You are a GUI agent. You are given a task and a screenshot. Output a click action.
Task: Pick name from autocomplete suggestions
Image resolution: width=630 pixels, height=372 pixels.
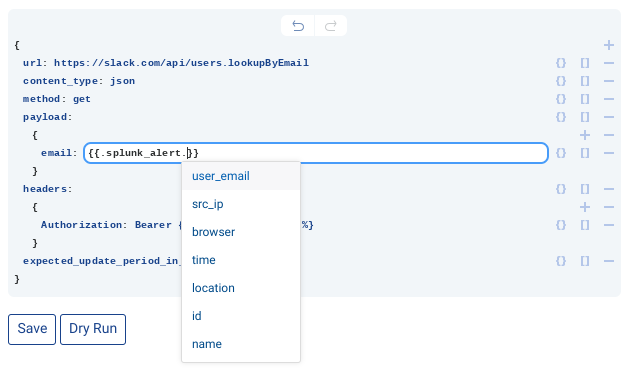(241, 344)
